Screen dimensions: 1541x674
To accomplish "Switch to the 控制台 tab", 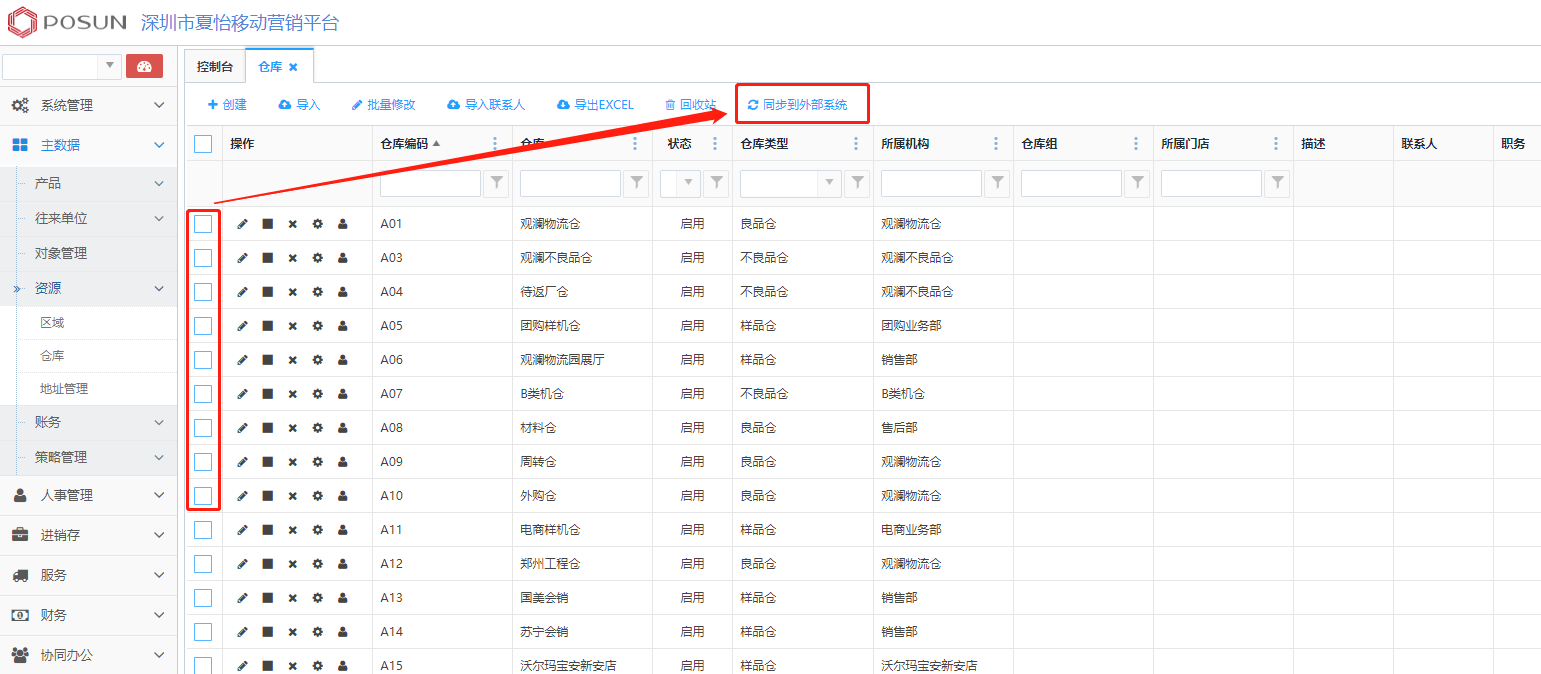I will click(x=215, y=67).
